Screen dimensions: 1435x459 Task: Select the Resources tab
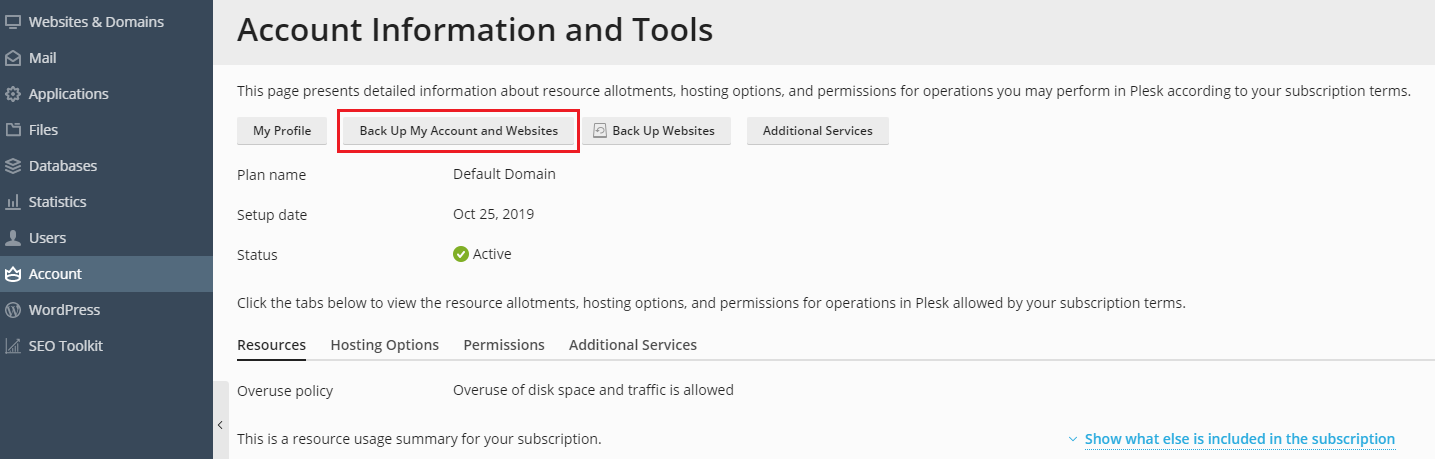pos(271,345)
